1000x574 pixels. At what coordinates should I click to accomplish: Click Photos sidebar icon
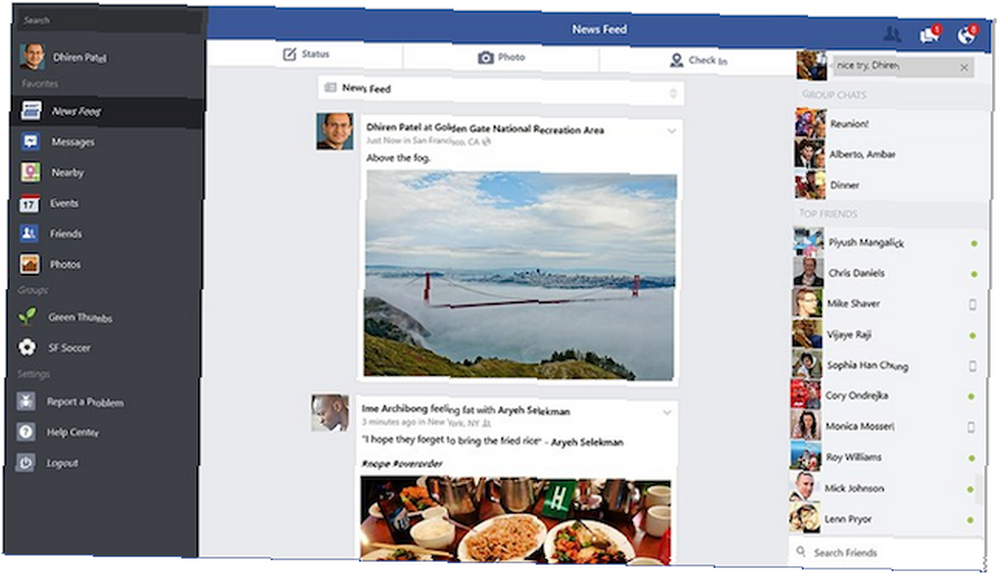click(x=29, y=263)
